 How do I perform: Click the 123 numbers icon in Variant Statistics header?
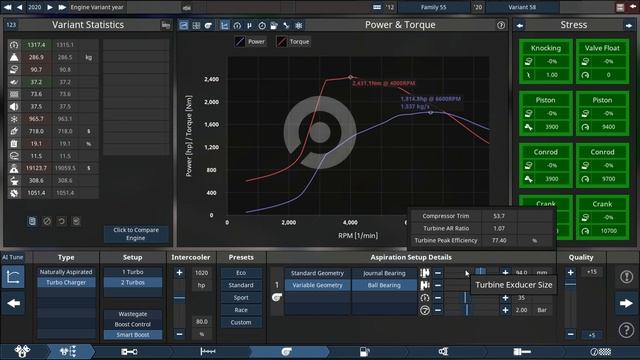point(11,25)
